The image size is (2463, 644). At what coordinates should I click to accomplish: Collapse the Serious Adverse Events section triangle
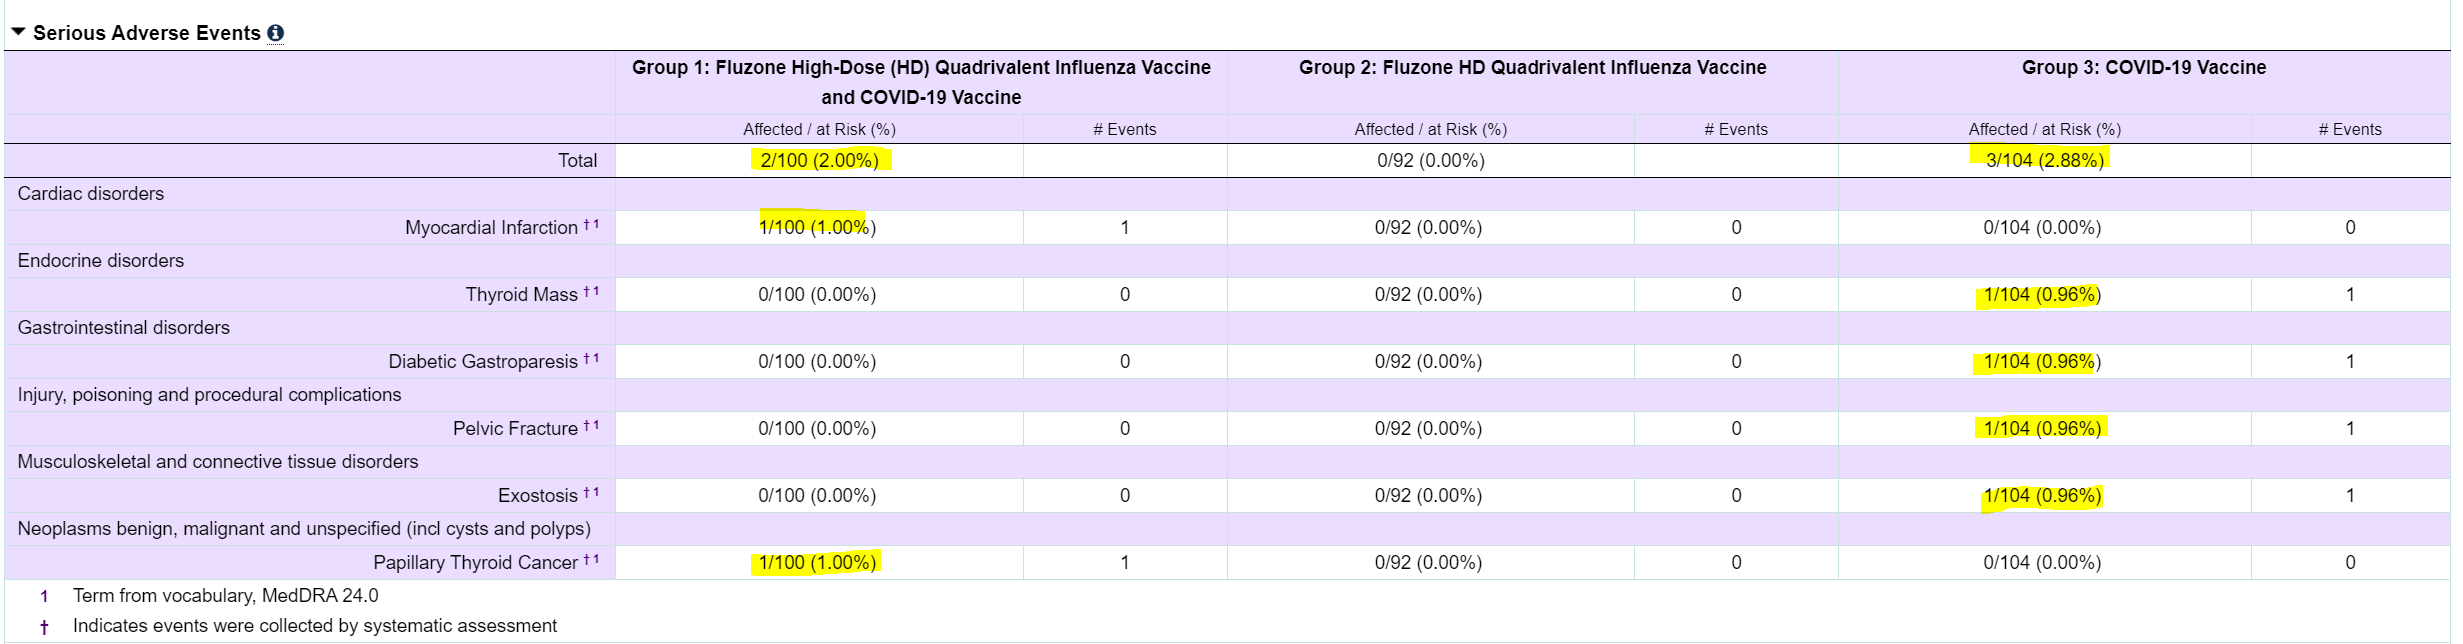18,32
